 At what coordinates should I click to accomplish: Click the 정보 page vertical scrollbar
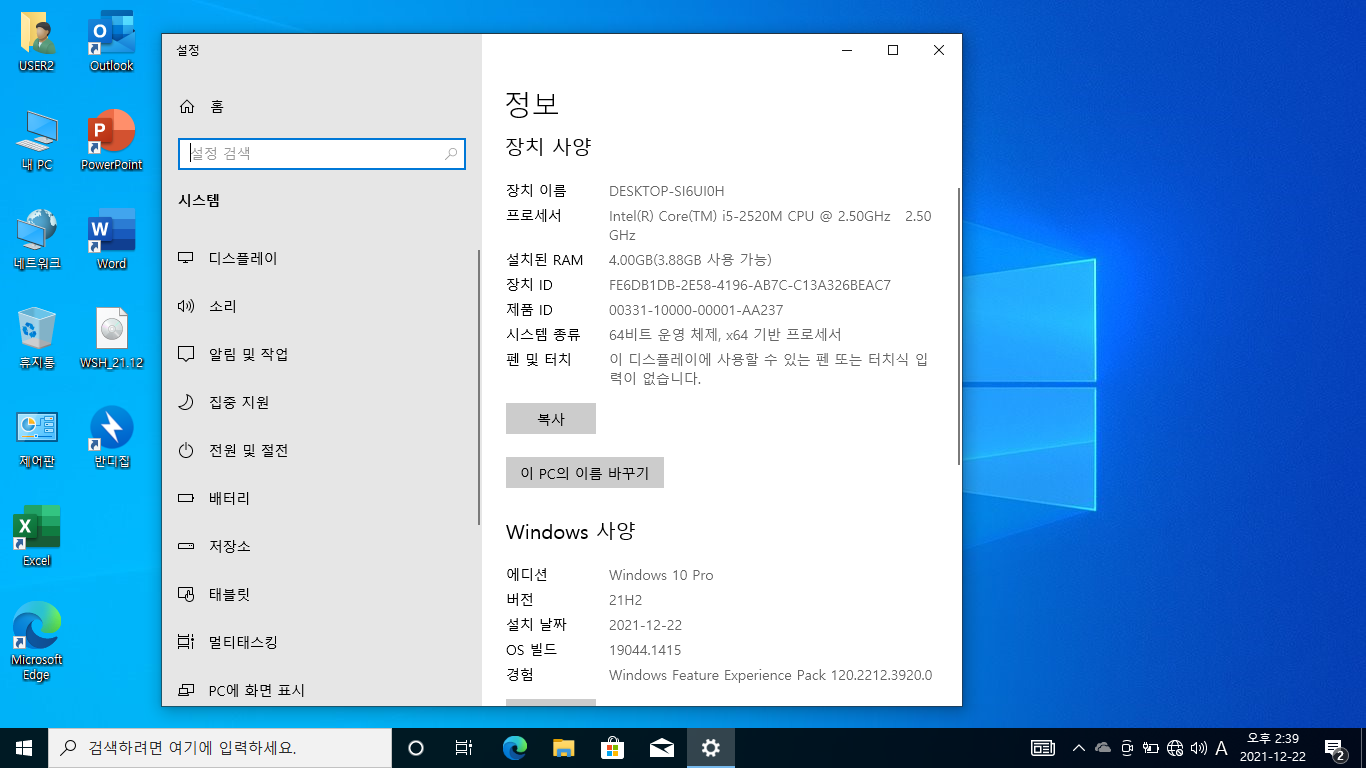(x=959, y=326)
